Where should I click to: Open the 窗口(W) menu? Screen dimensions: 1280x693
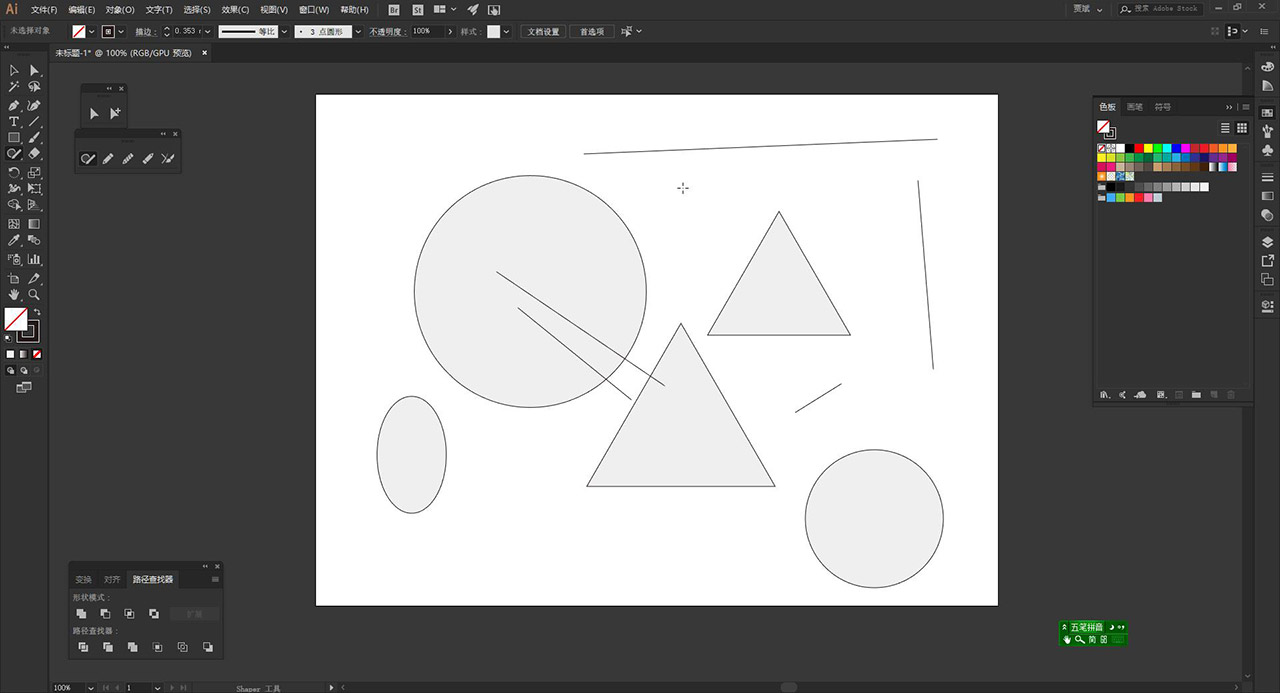tap(313, 9)
